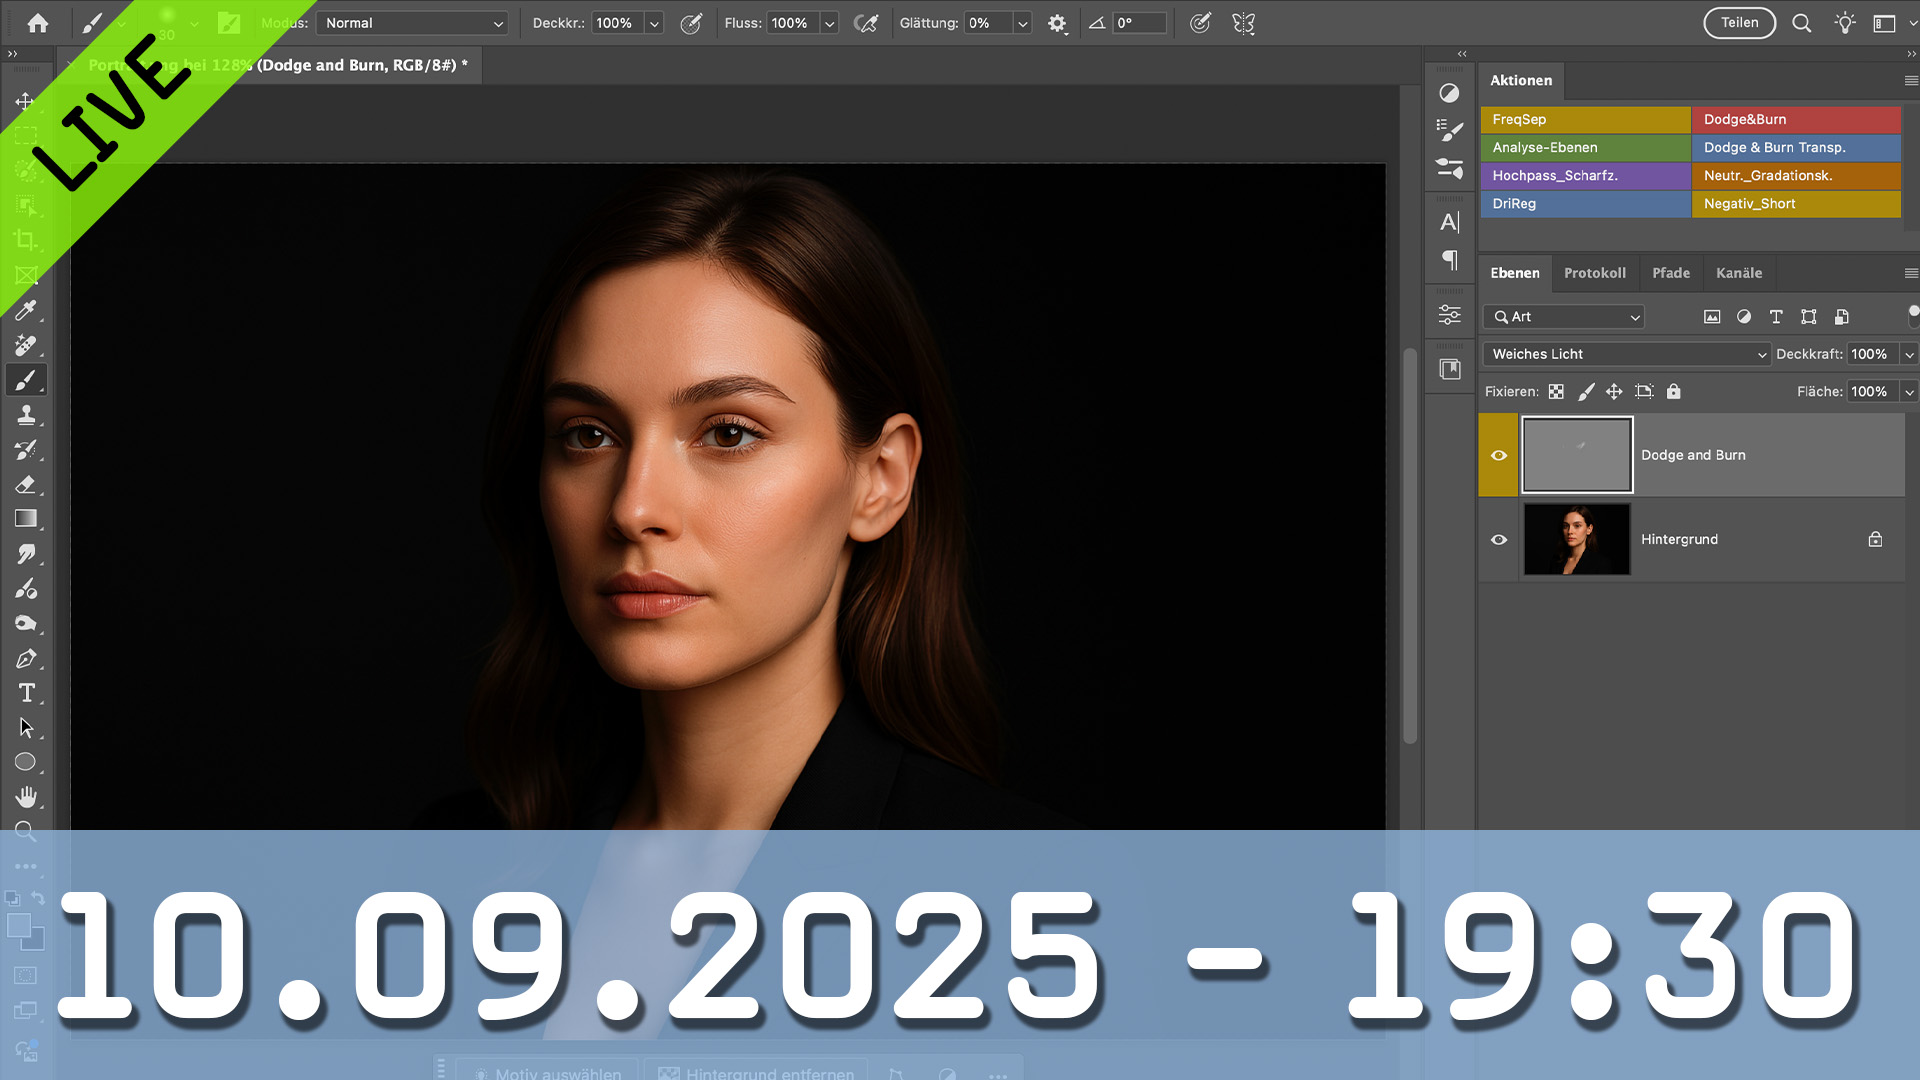1920x1080 pixels.
Task: Select the Type tool
Action: (x=26, y=693)
